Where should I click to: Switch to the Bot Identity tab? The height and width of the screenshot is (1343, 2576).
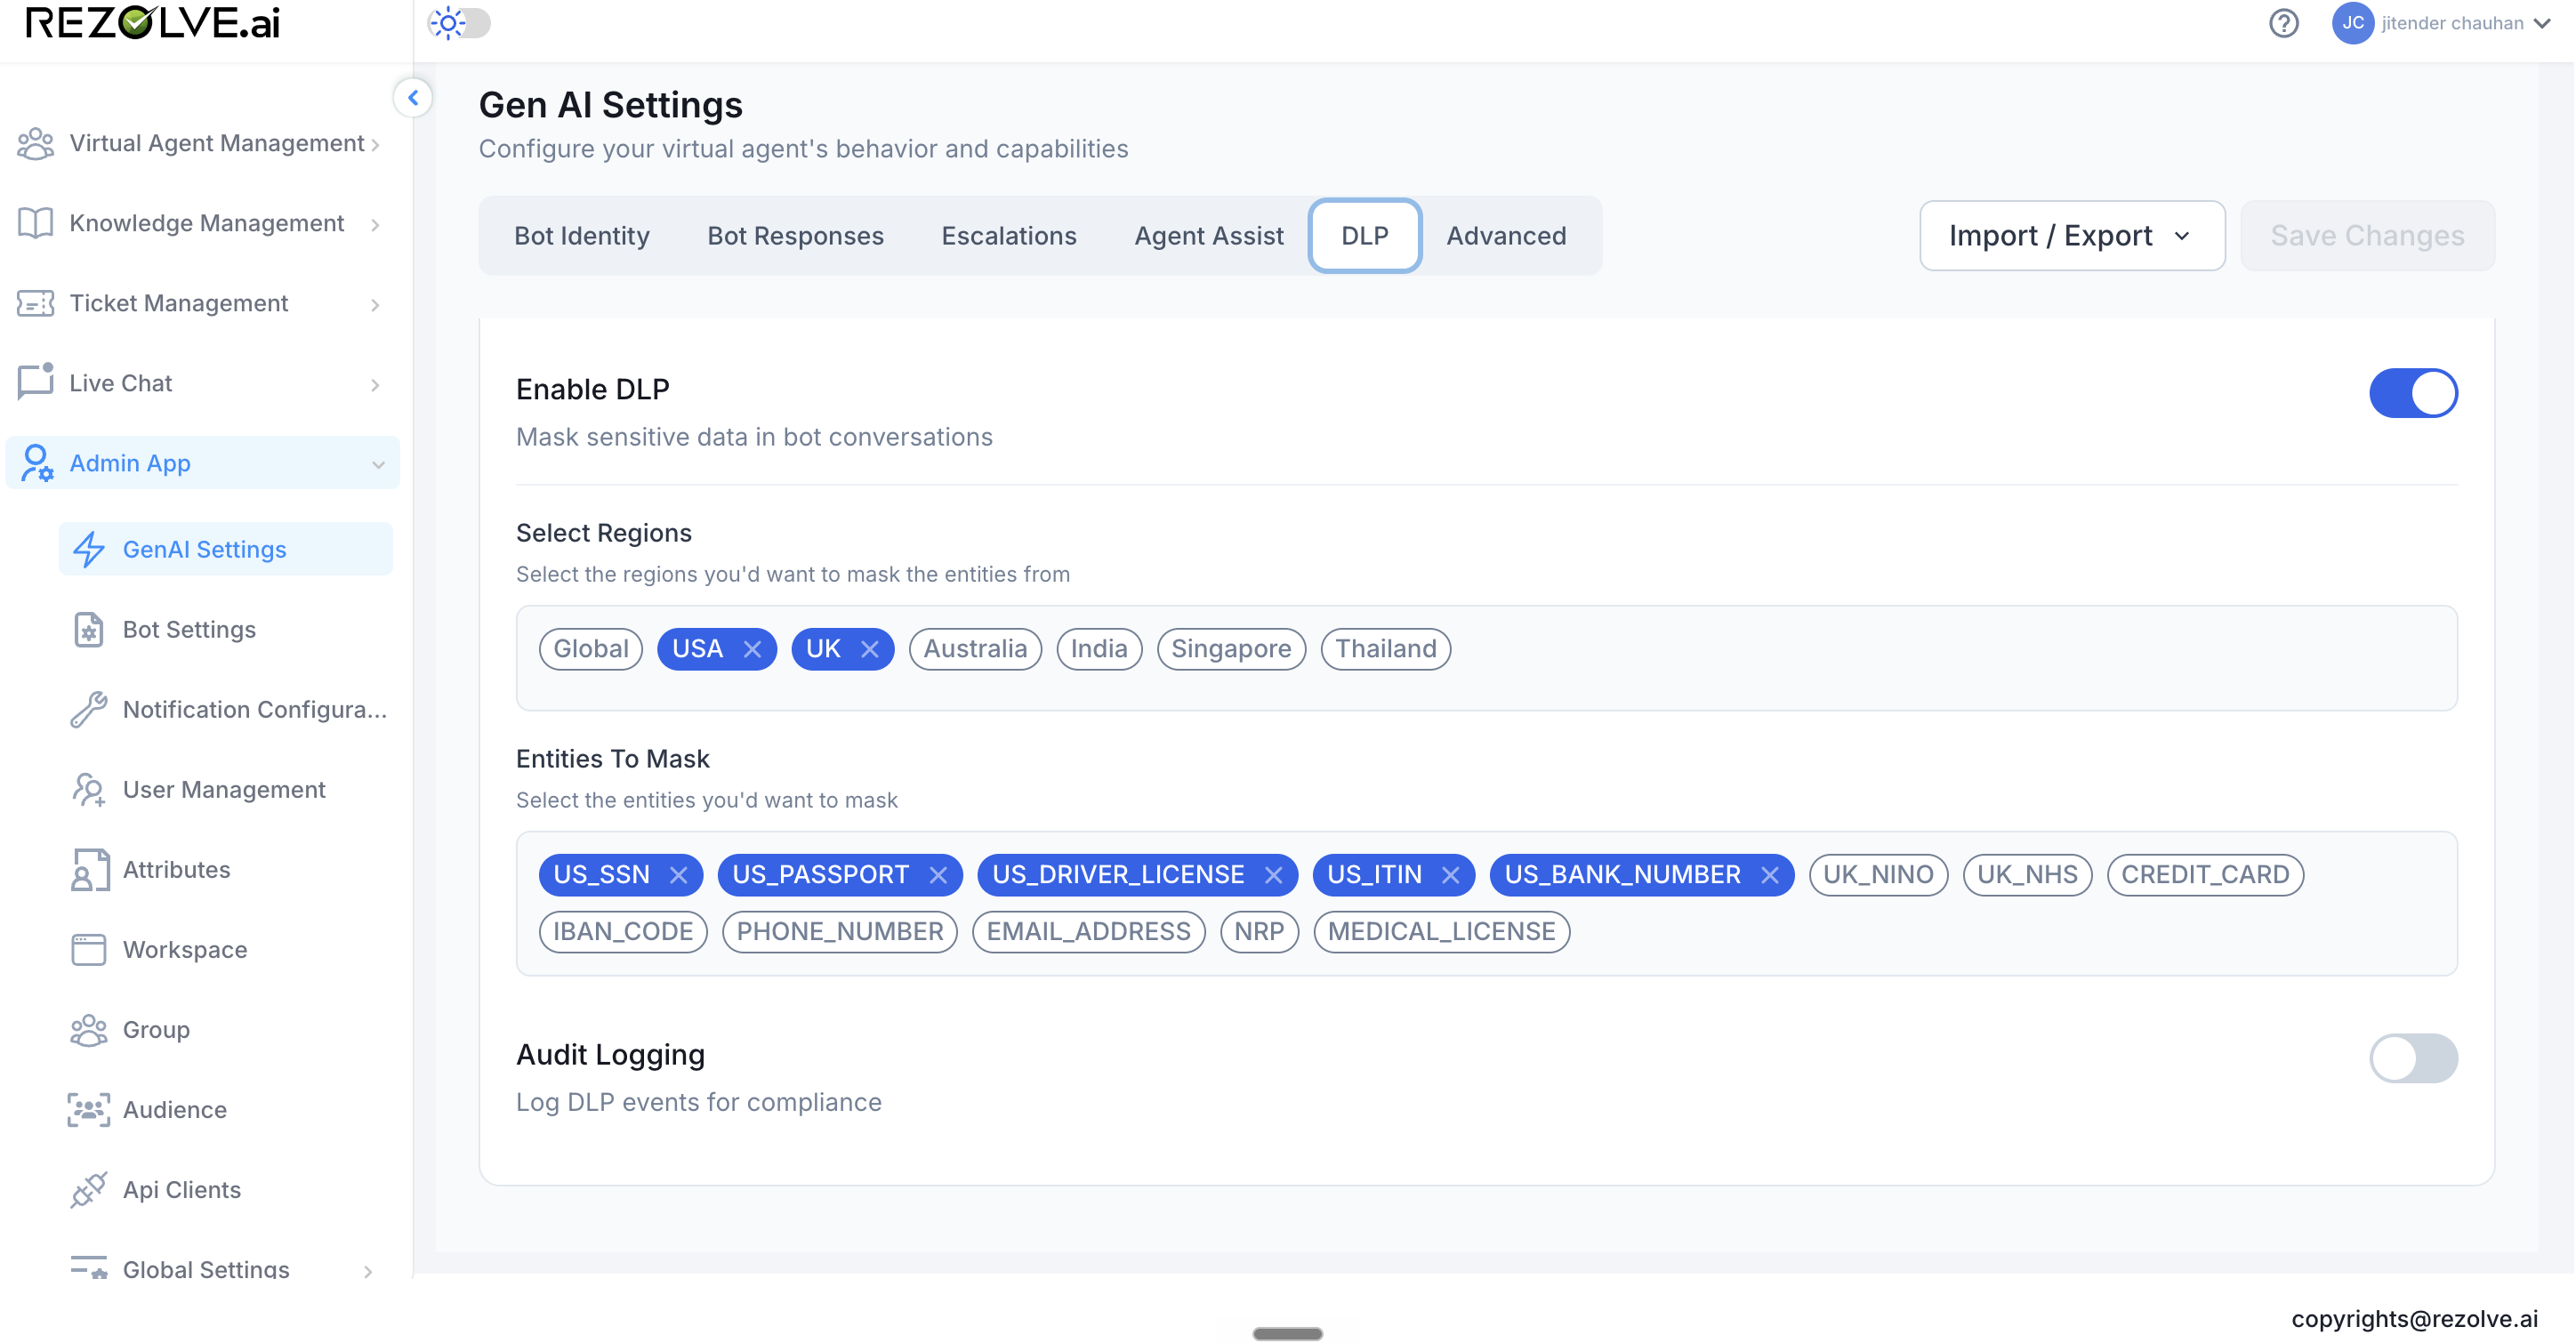point(582,236)
